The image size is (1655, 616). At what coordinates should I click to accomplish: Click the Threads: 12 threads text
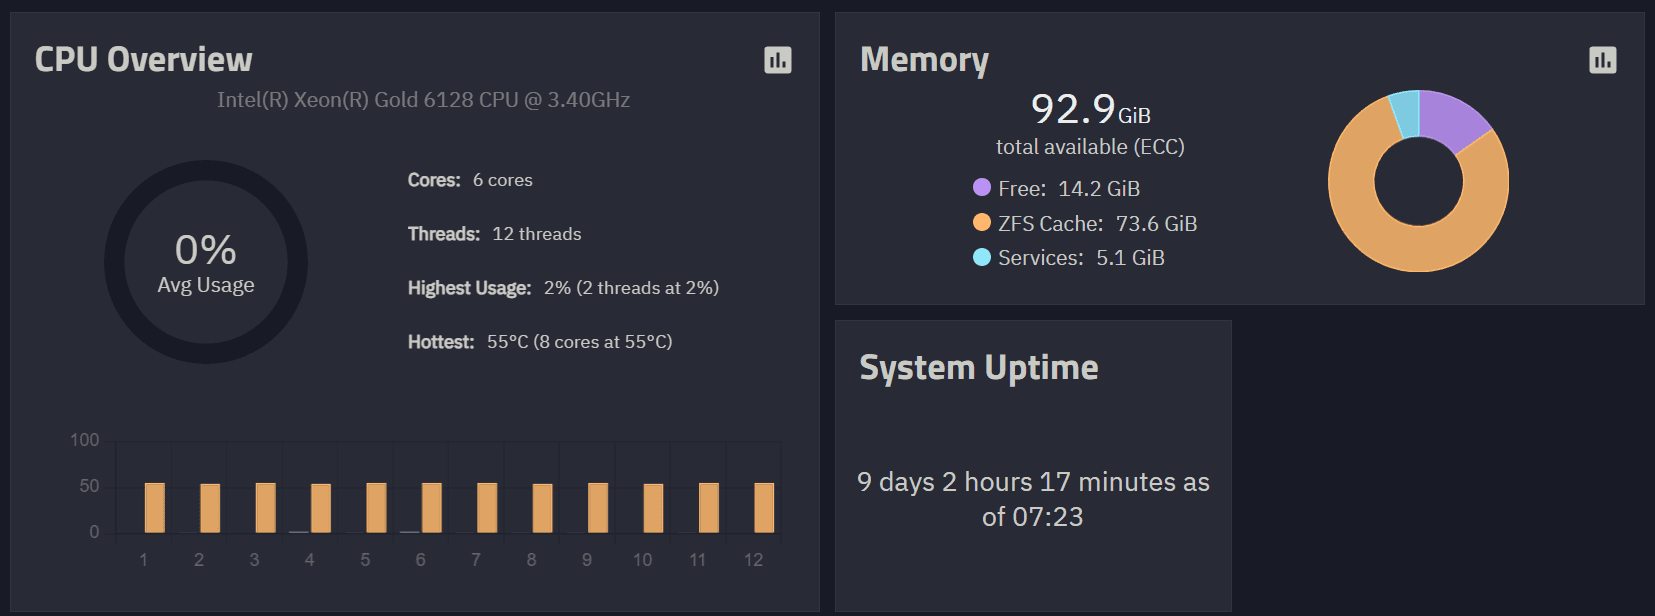494,234
